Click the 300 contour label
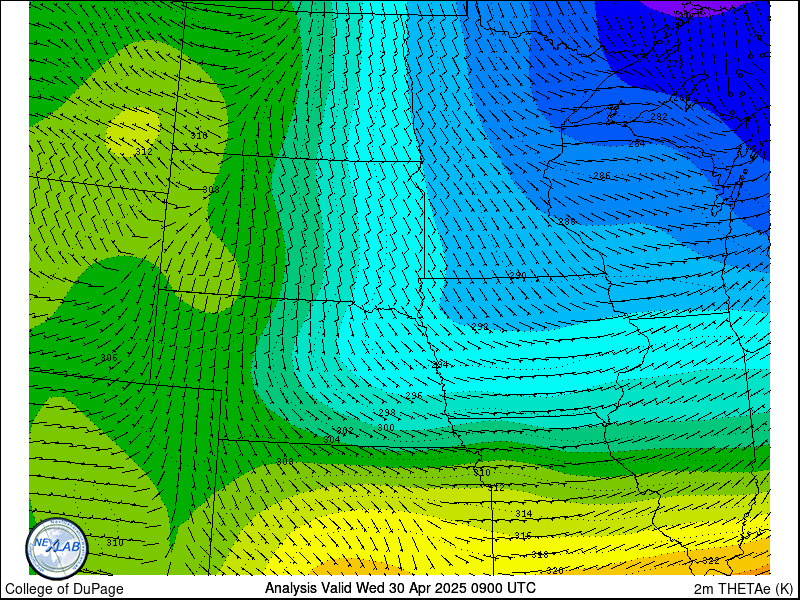The width and height of the screenshot is (800, 600). click(x=386, y=428)
